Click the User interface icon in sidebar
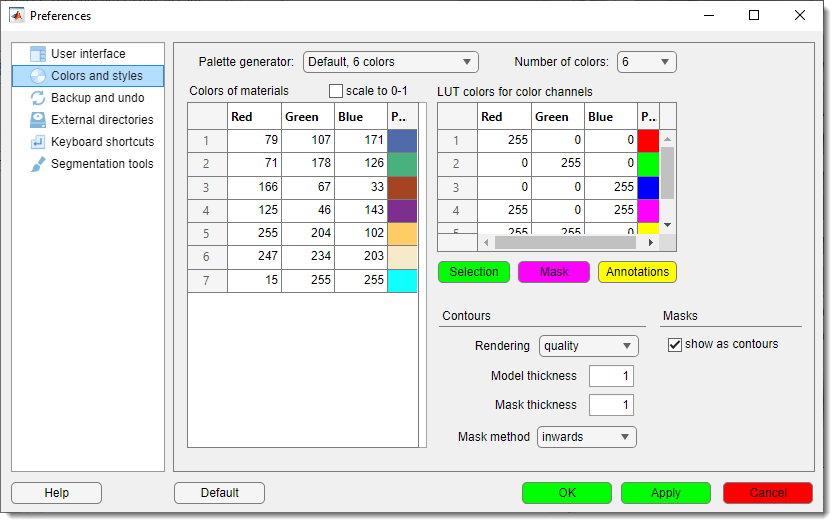 pos(38,54)
